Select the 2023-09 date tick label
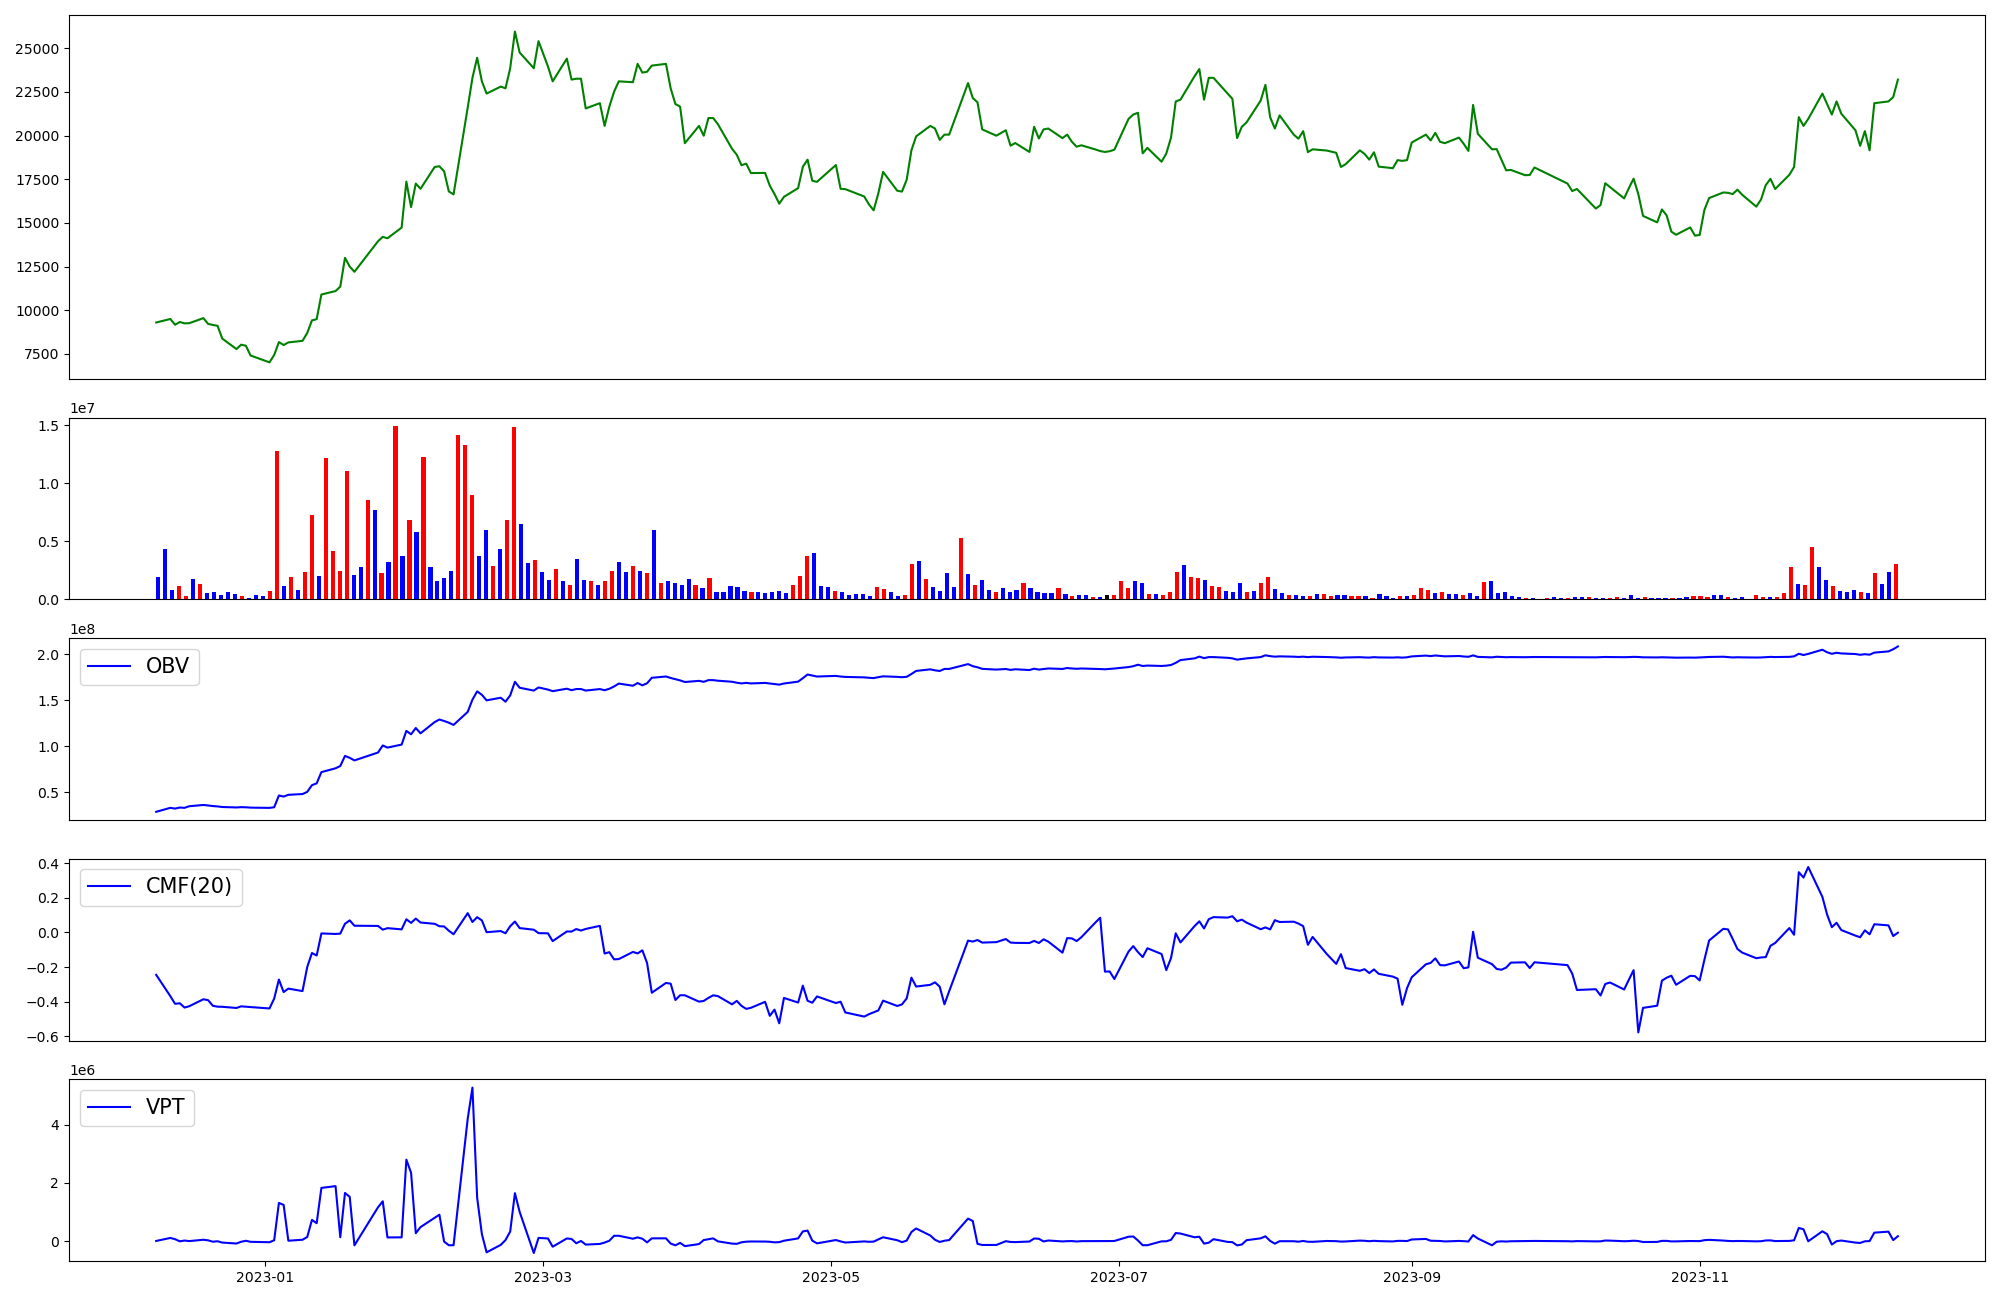2000x1300 pixels. 1411,1277
